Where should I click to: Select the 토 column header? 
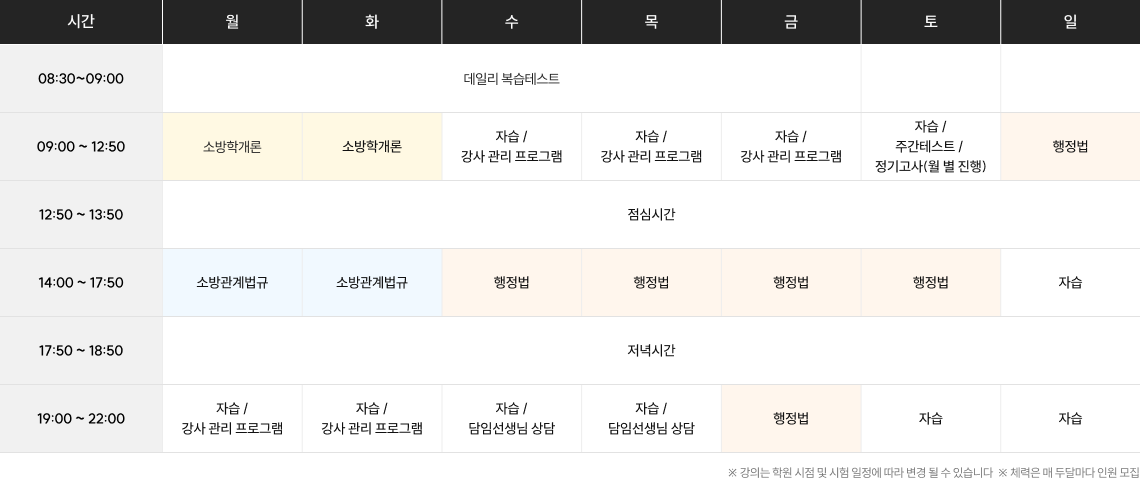[x=930, y=22]
